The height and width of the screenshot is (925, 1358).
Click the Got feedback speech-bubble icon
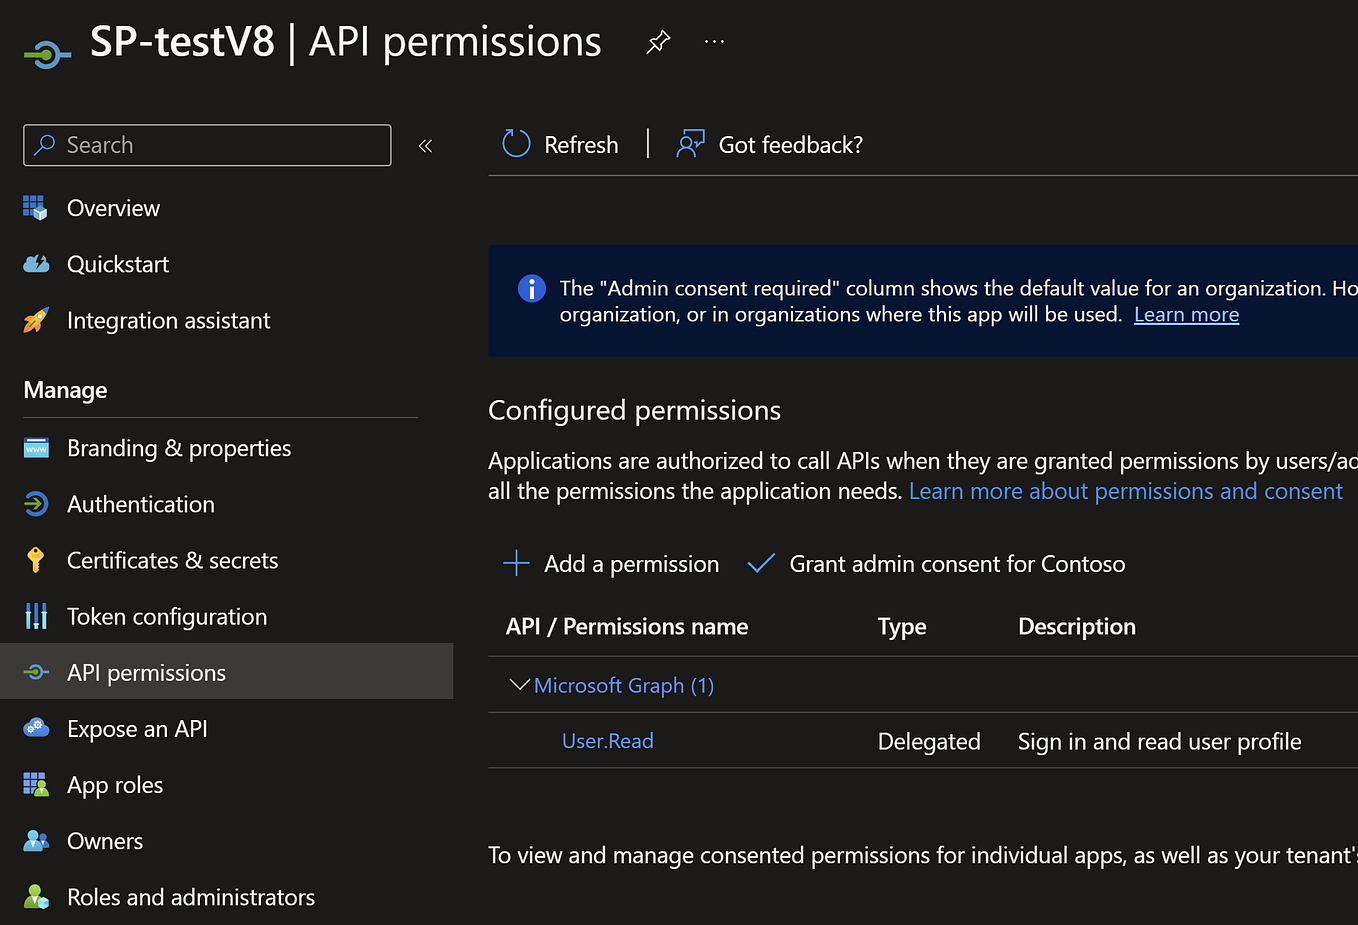click(x=688, y=144)
